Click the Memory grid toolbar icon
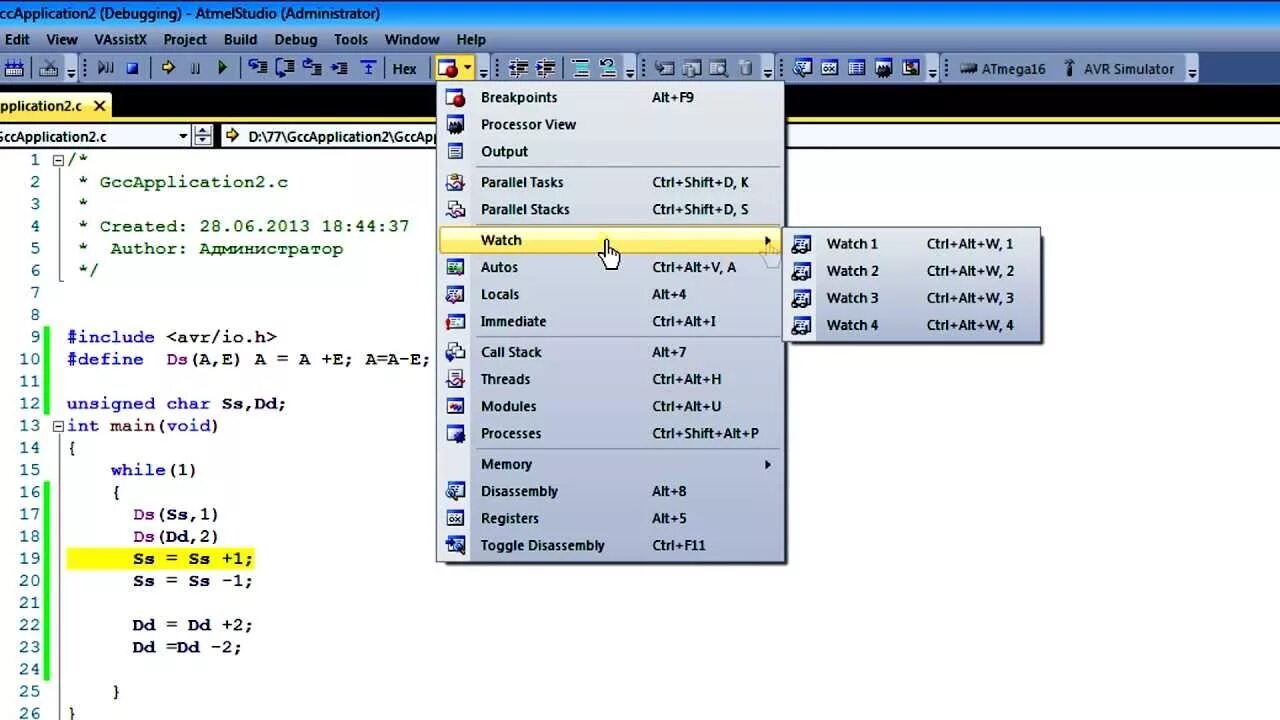The image size is (1280, 720). [x=856, y=68]
